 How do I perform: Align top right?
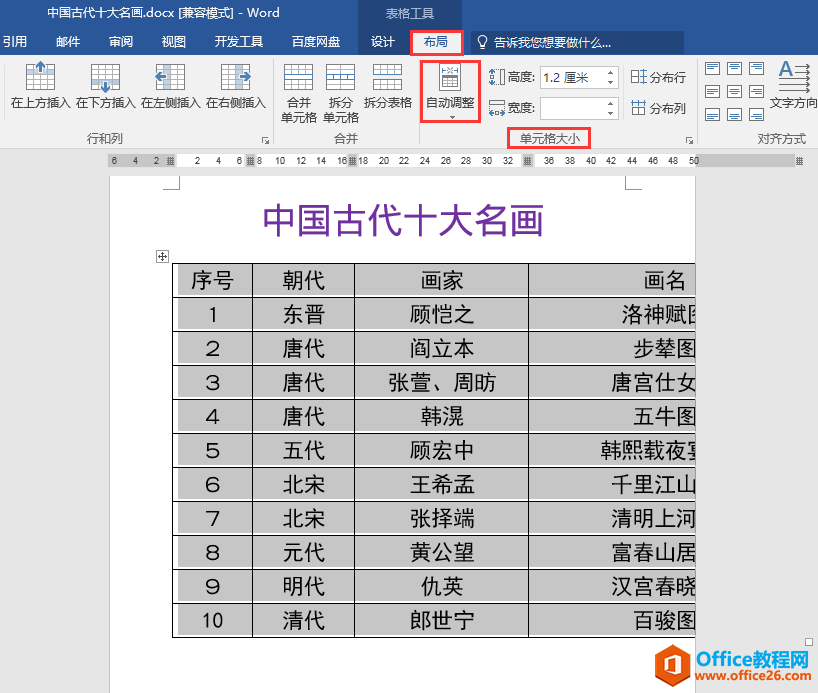tap(756, 68)
